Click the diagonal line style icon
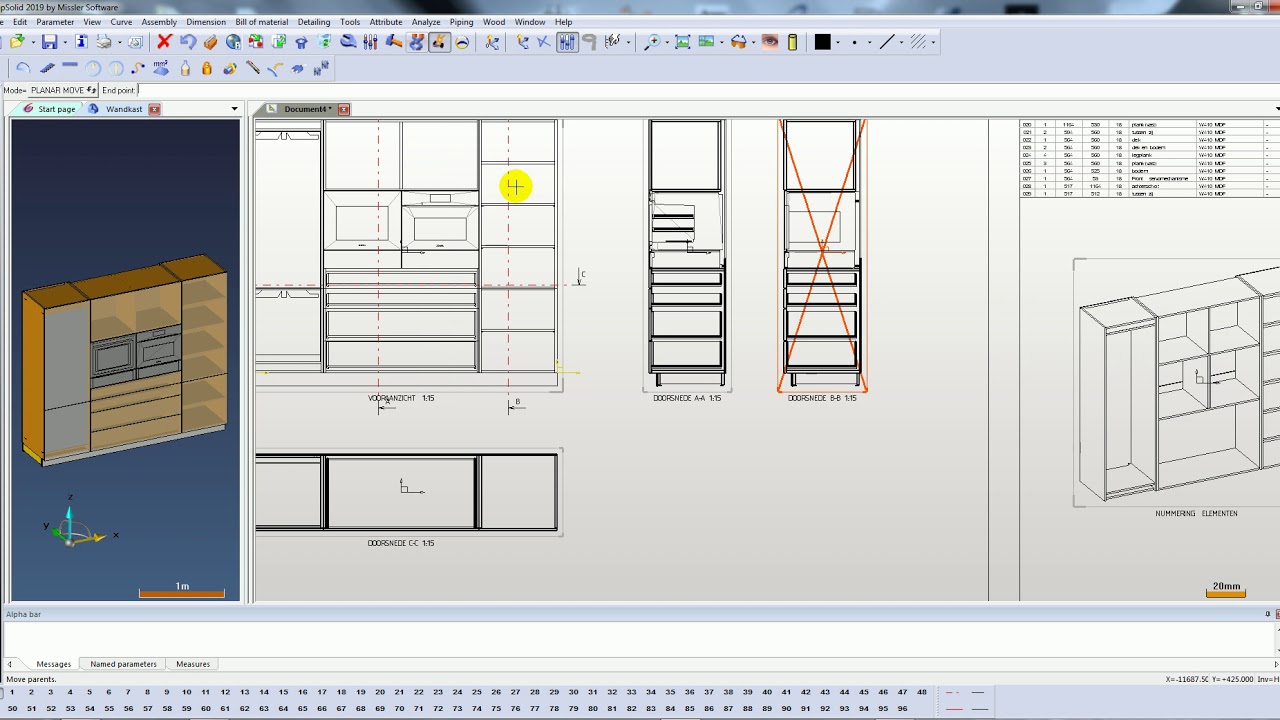Image resolution: width=1280 pixels, height=720 pixels. (886, 42)
